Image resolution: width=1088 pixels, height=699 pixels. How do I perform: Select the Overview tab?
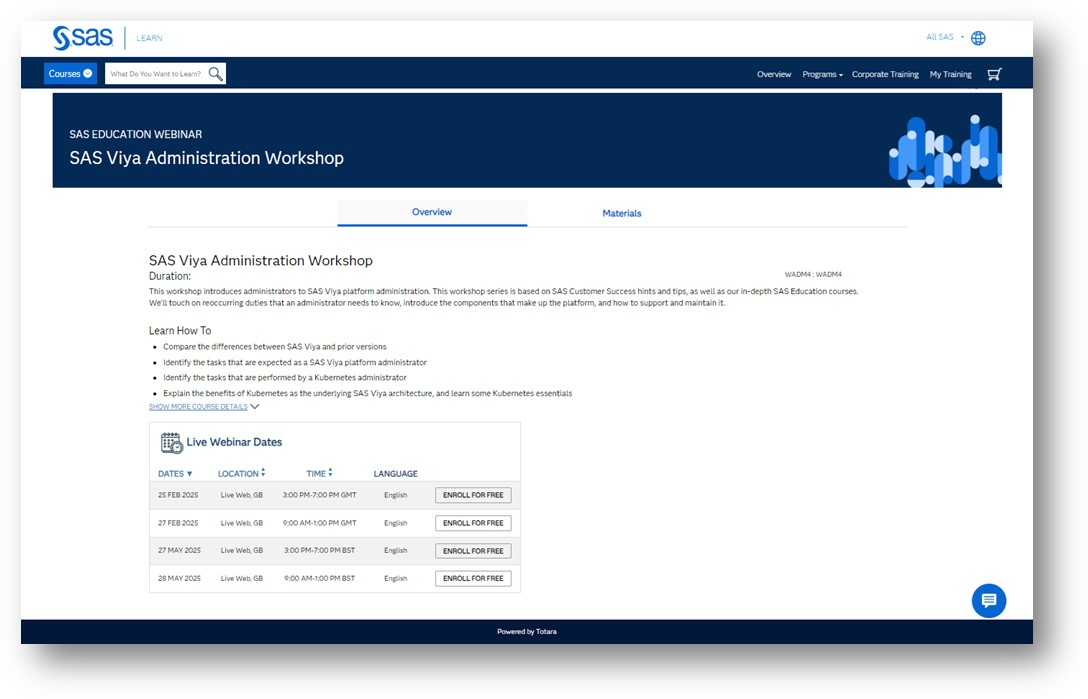(432, 213)
